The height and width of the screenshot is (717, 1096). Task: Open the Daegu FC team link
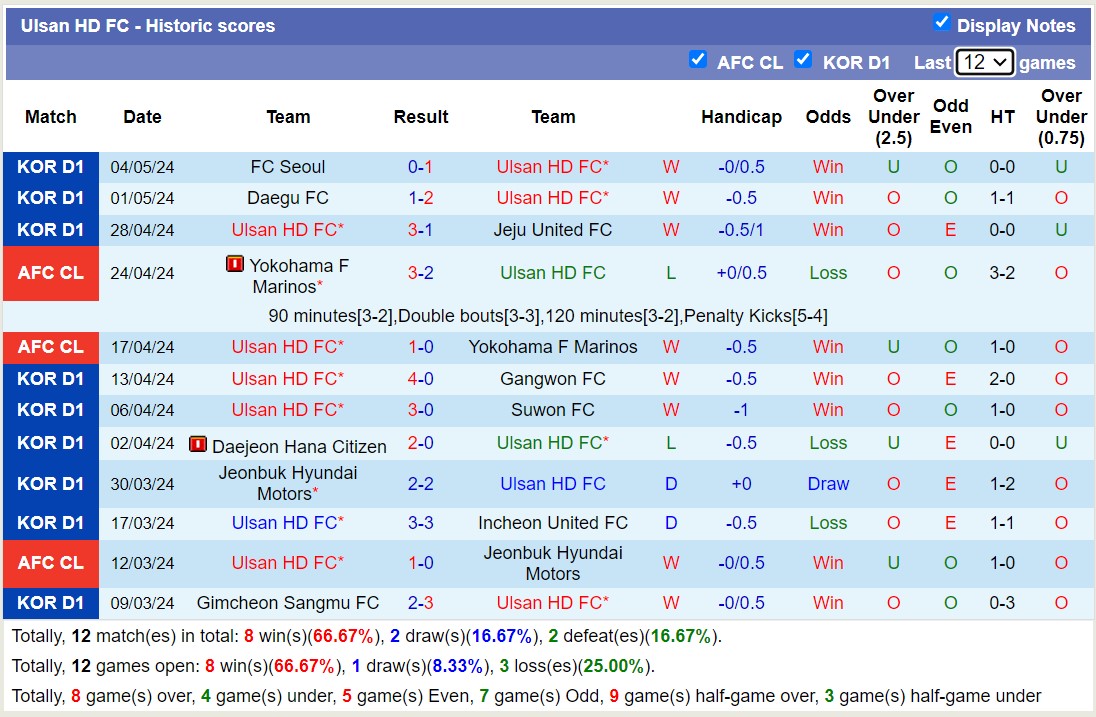coord(288,198)
